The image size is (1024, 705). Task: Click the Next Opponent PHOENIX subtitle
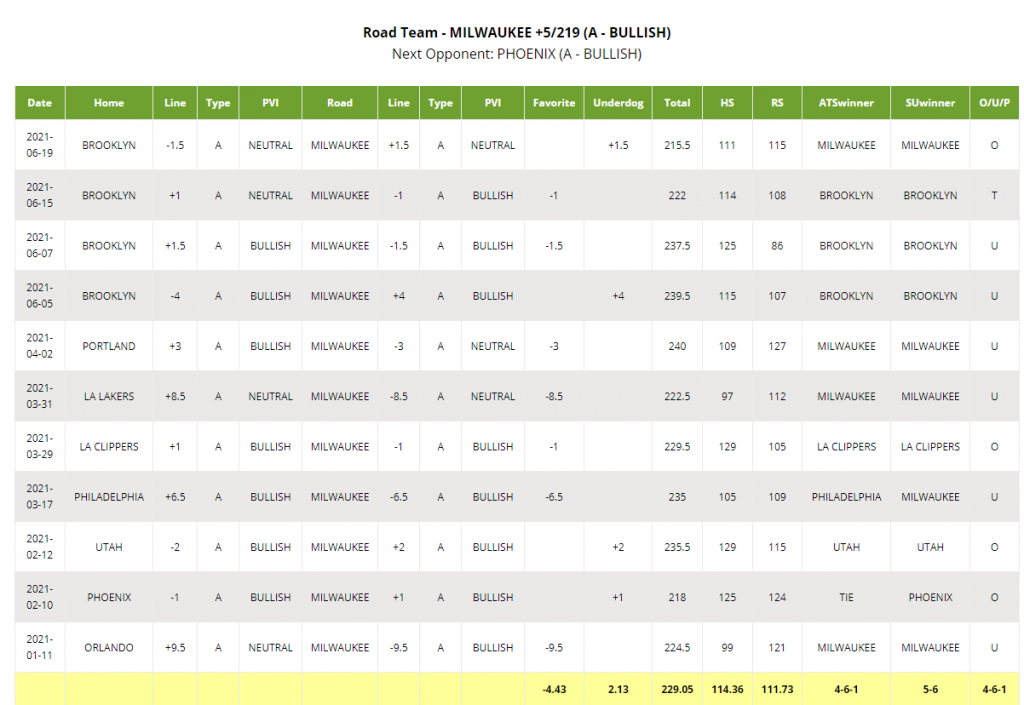pos(517,54)
